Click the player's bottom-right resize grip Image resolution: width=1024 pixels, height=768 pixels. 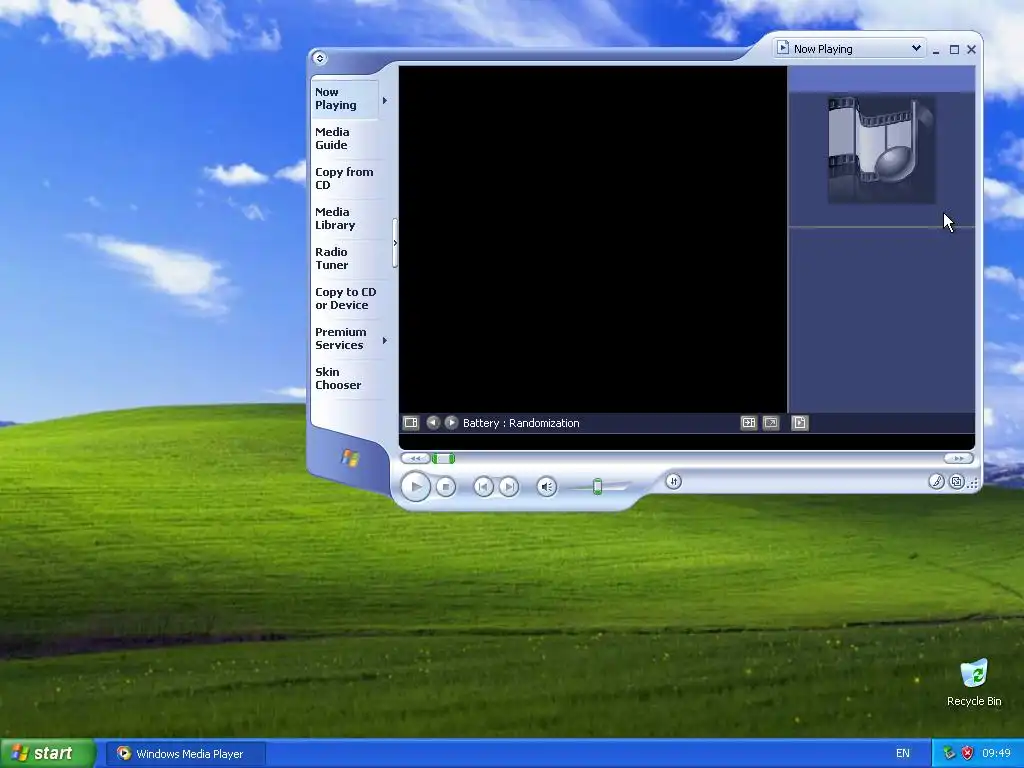pos(972,483)
